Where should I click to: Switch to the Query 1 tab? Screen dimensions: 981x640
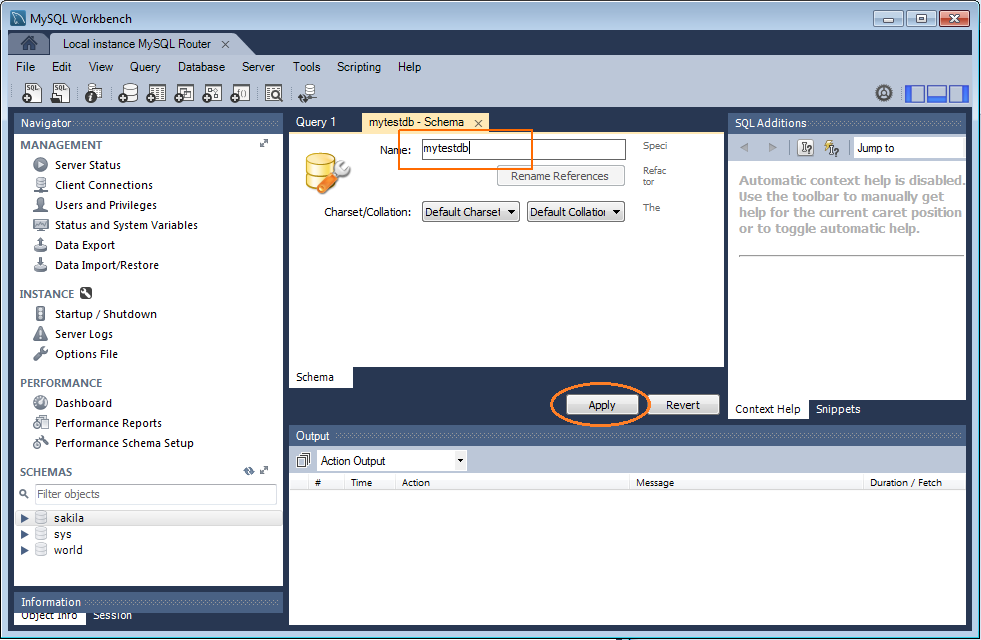pos(316,122)
